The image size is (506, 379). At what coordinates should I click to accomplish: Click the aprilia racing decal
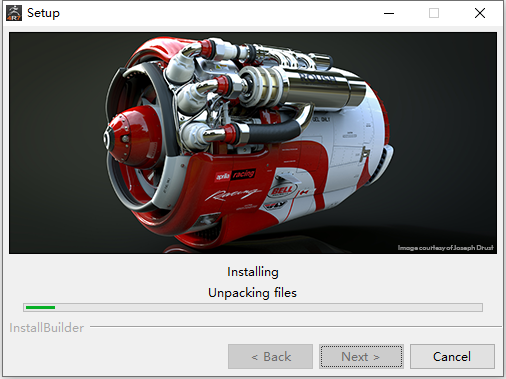point(235,175)
